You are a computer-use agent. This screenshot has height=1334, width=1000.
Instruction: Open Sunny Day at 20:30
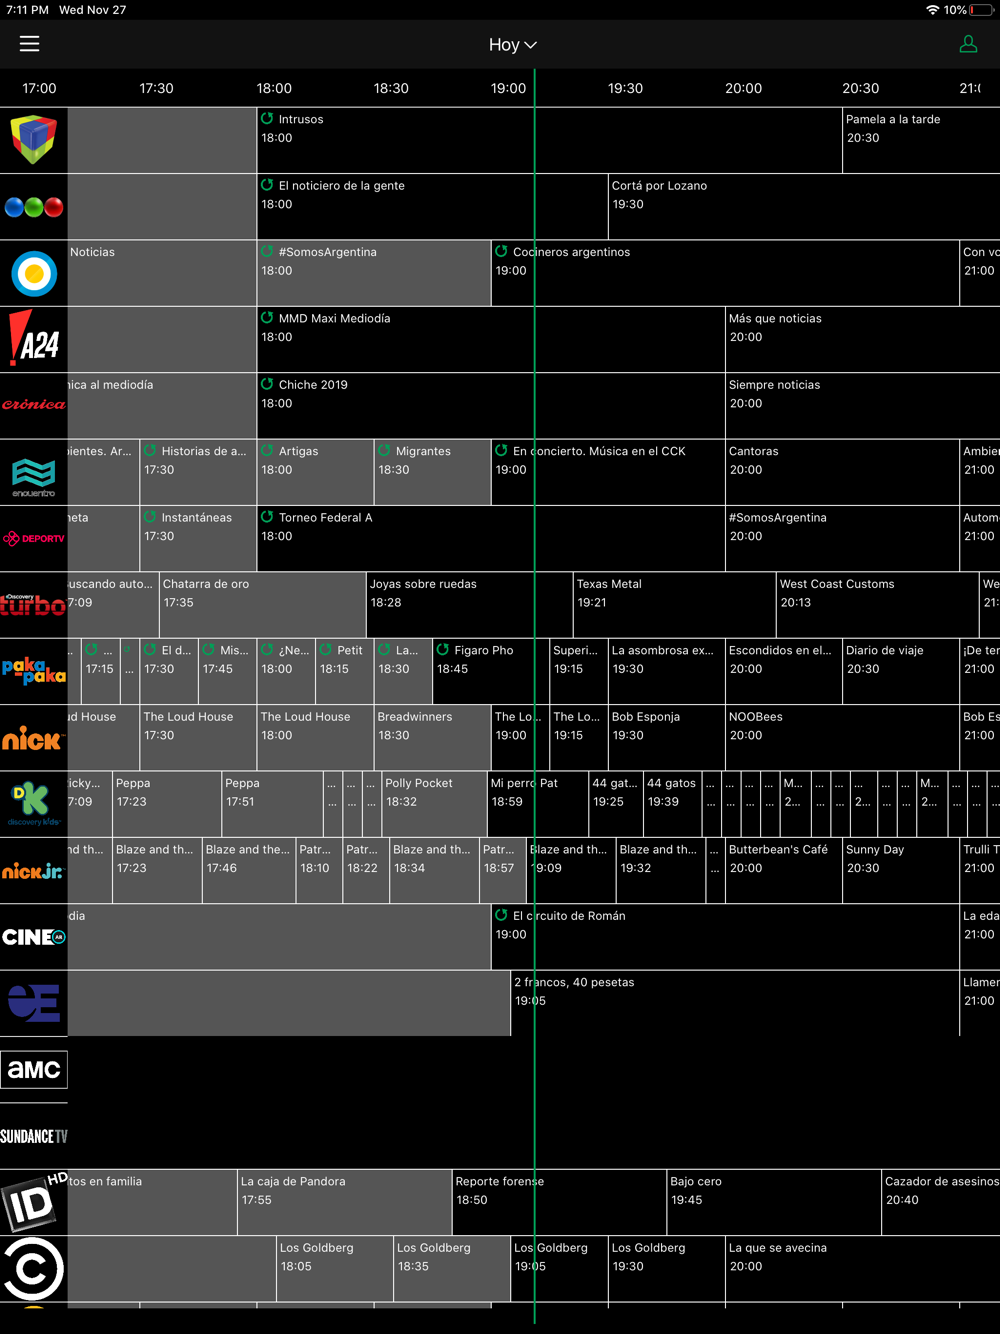901,871
